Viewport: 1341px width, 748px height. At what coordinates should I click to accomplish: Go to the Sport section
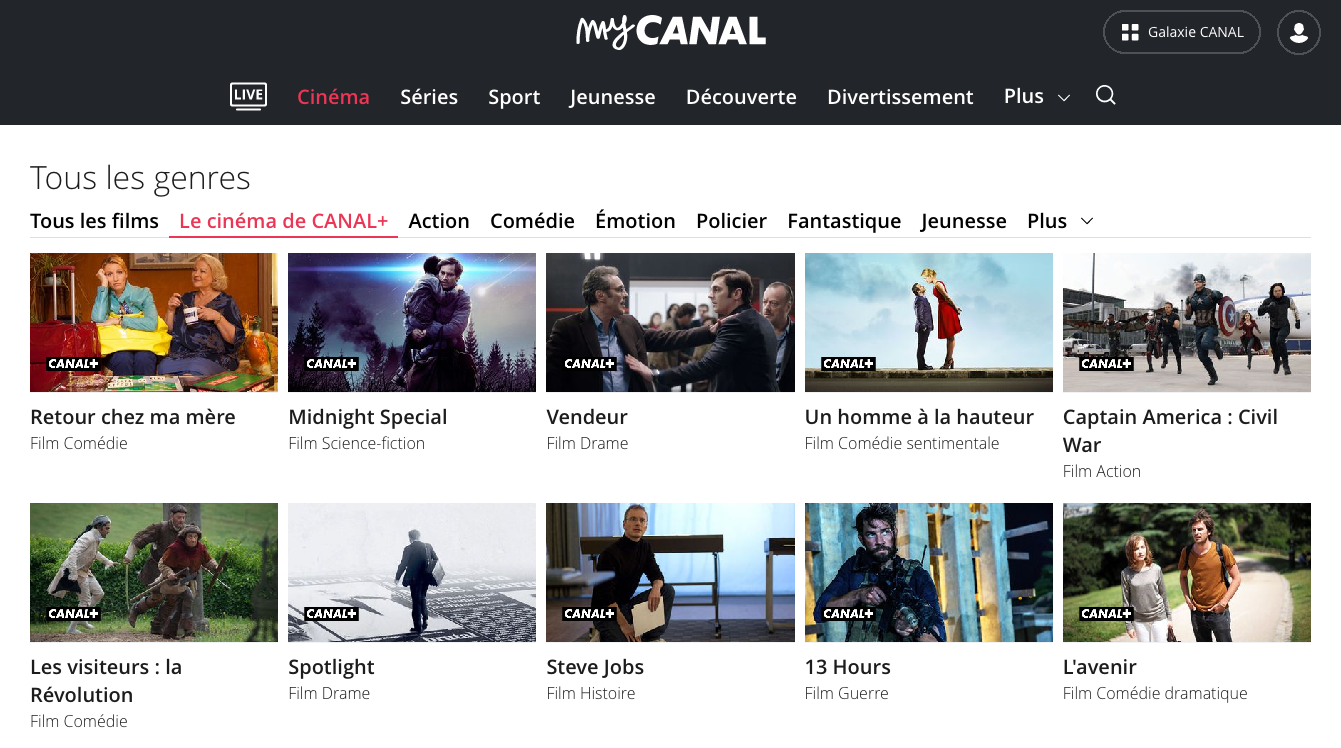pyautogui.click(x=514, y=97)
